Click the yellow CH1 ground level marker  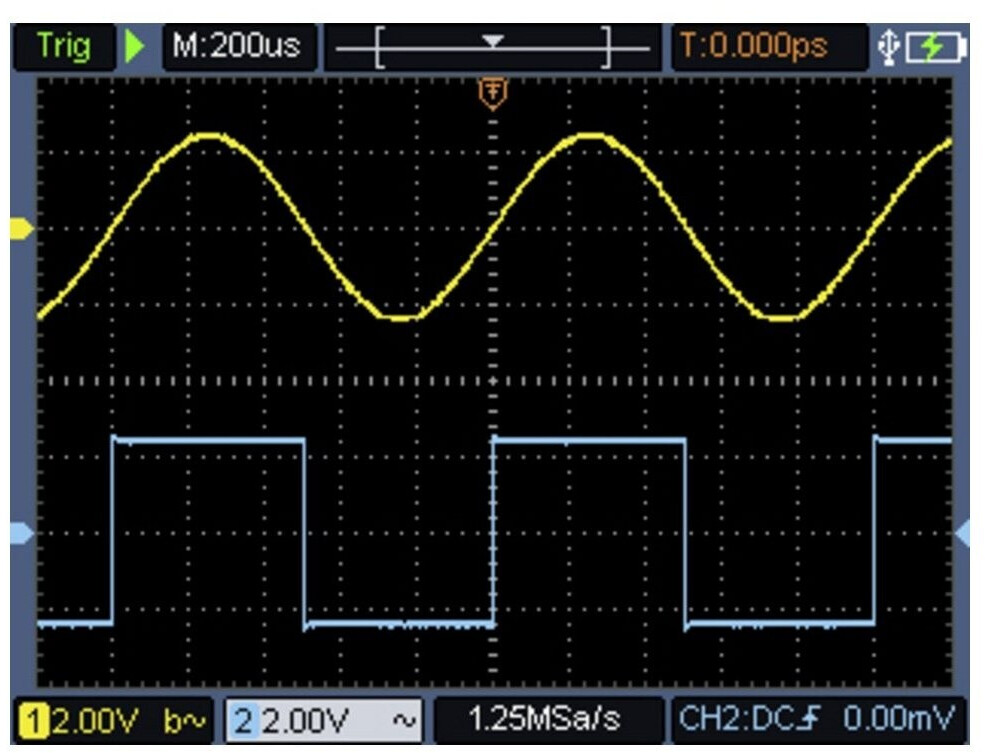(21, 229)
